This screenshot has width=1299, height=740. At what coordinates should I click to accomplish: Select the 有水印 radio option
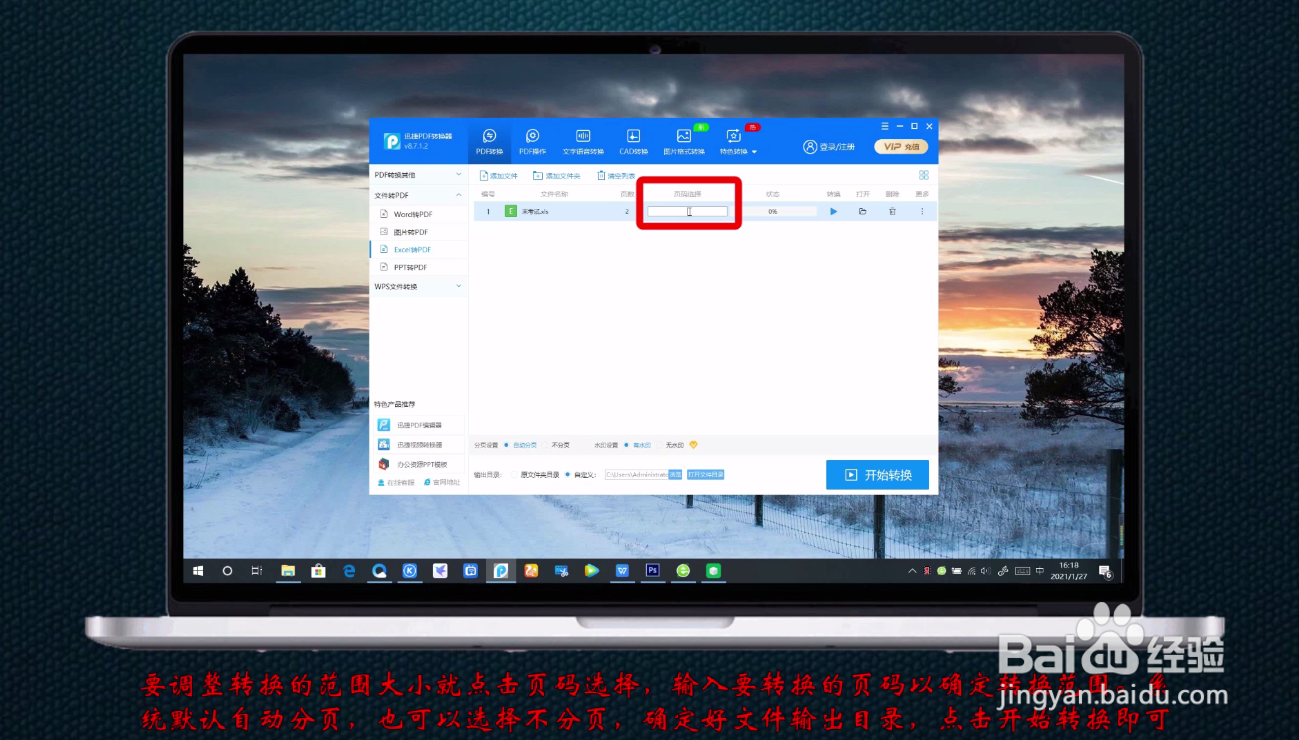pos(637,445)
